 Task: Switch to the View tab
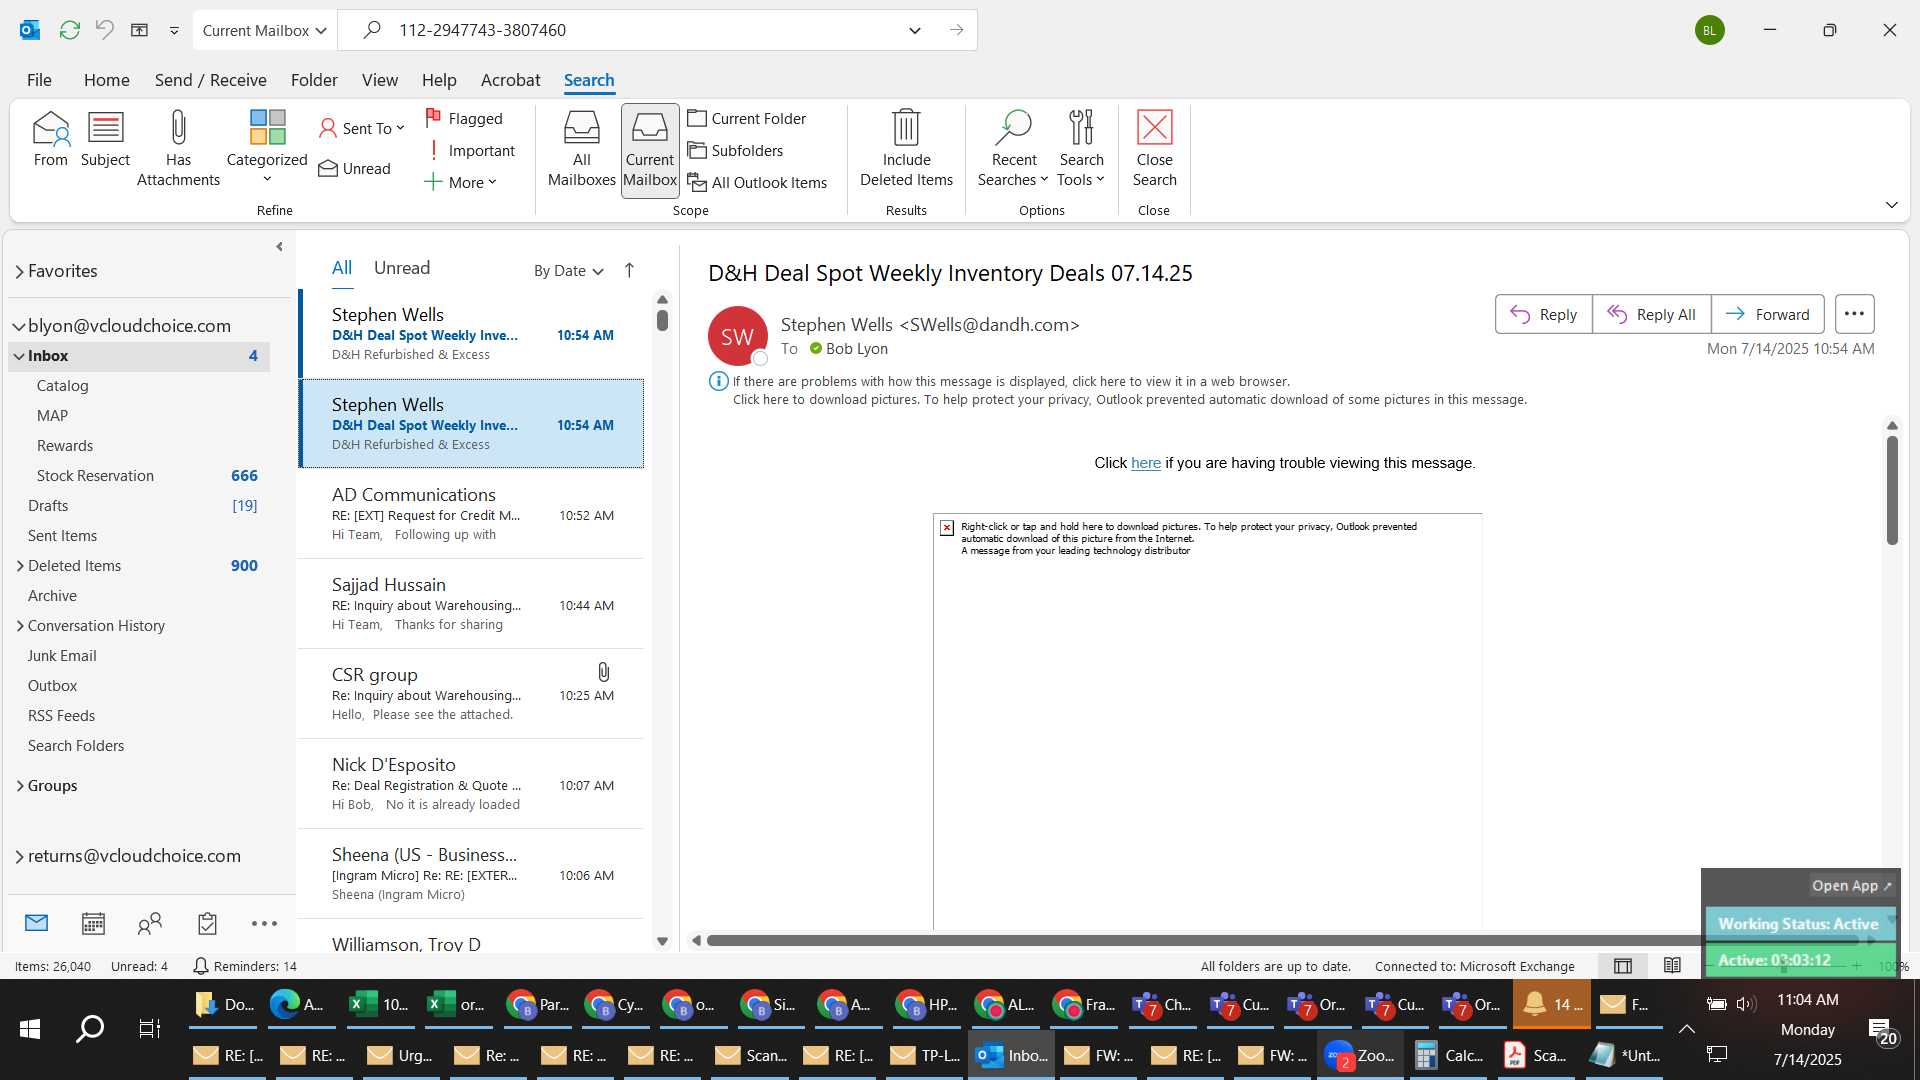(379, 80)
